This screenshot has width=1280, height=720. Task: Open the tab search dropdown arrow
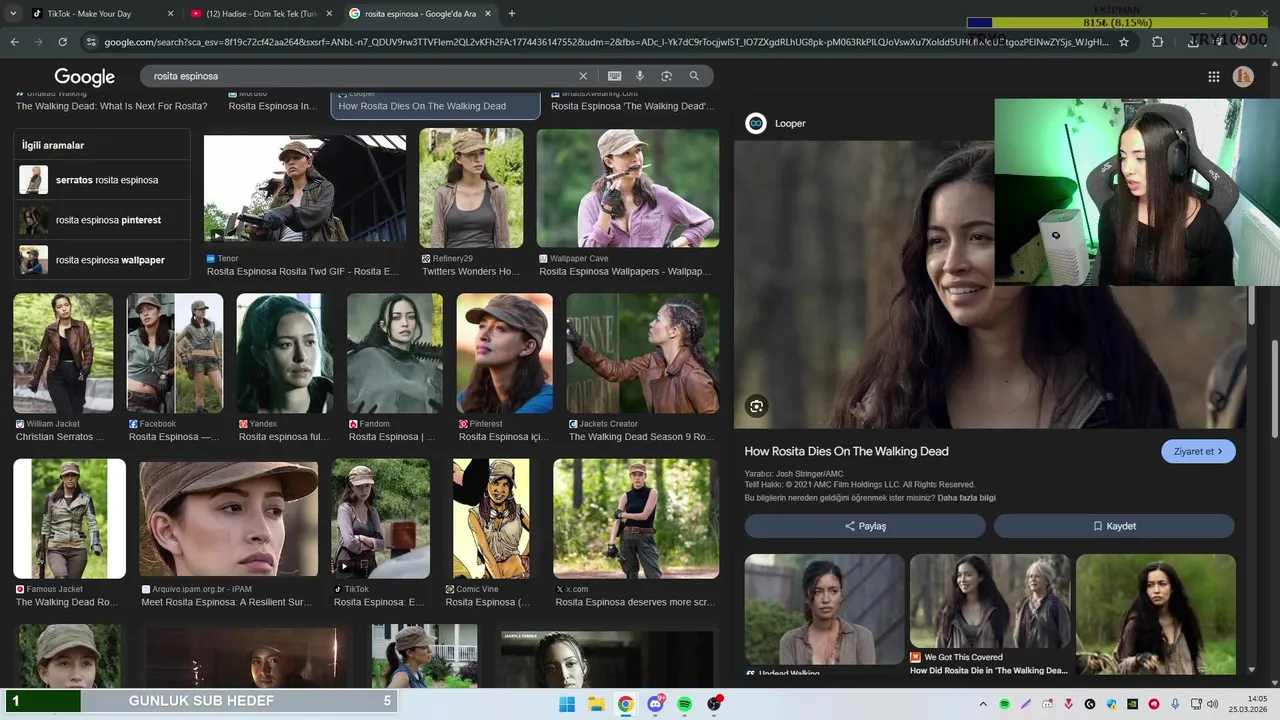tap(13, 14)
